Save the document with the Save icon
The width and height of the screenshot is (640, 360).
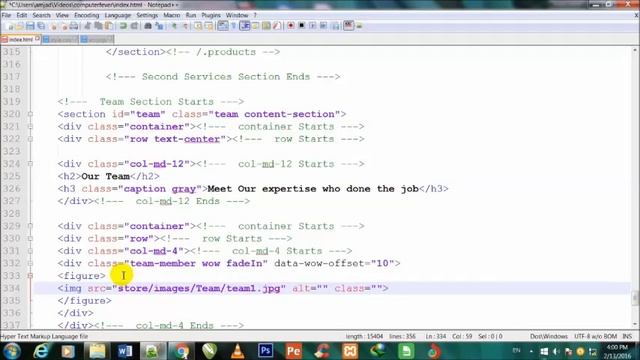30,26
